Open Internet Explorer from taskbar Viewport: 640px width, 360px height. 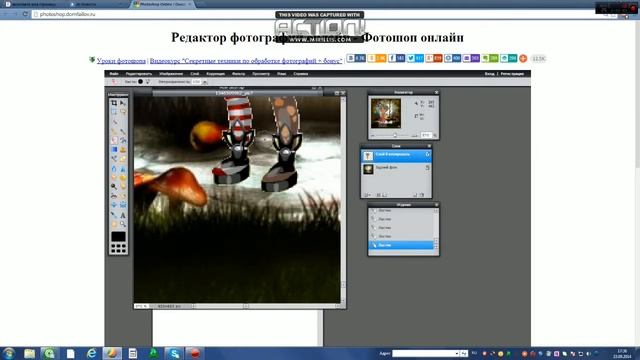click(x=91, y=353)
